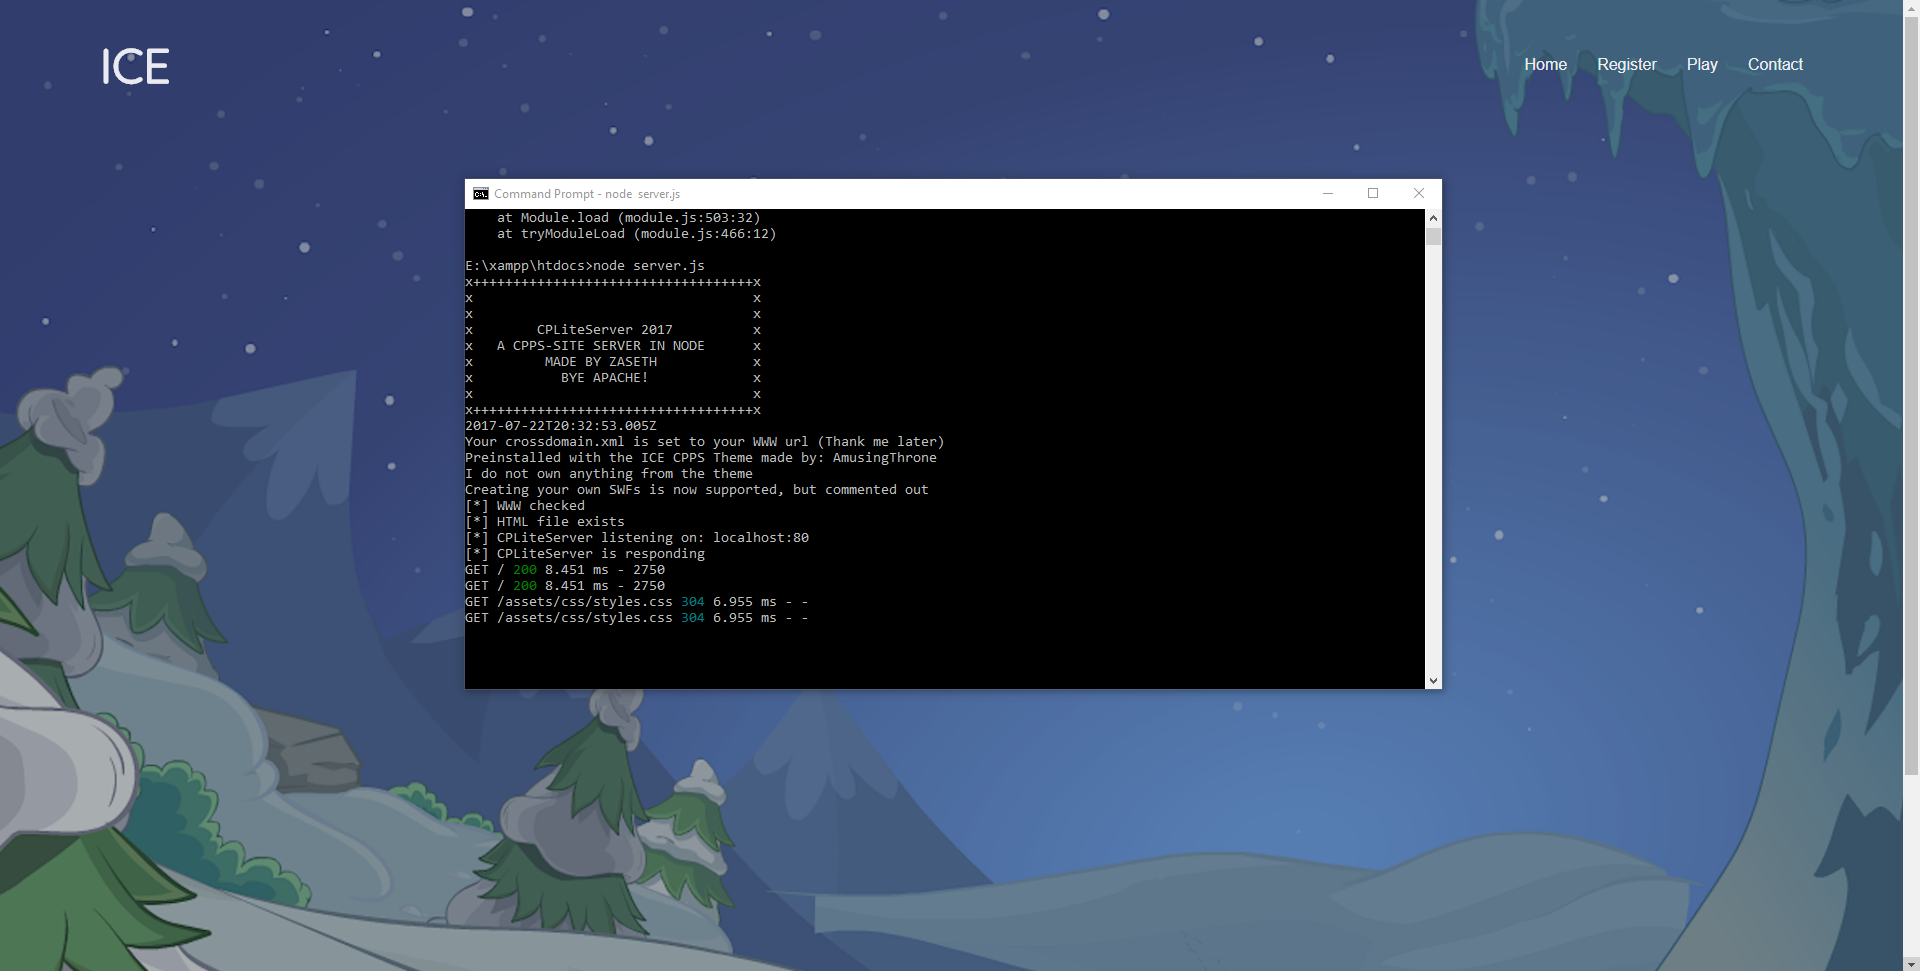Open the Register nav link
Viewport: 1920px width, 971px height.
click(x=1626, y=64)
